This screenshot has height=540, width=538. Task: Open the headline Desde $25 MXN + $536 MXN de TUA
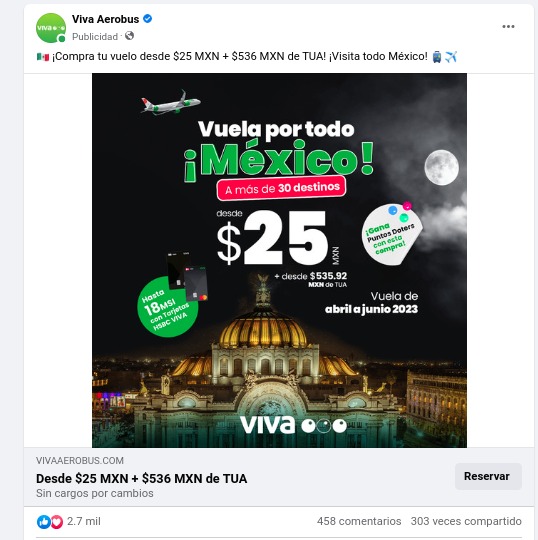[142, 479]
